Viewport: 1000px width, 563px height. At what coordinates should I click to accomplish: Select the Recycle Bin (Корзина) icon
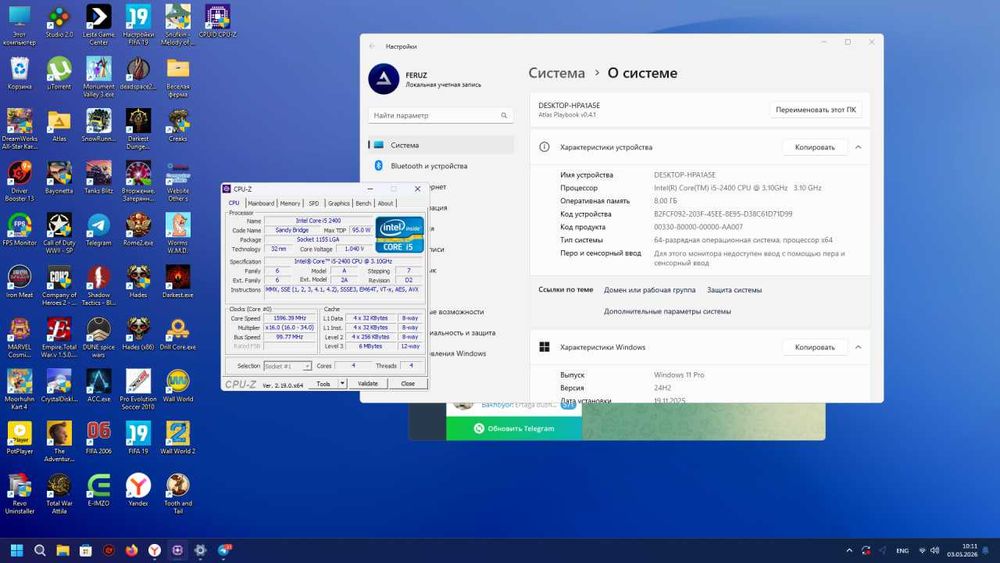(x=20, y=73)
